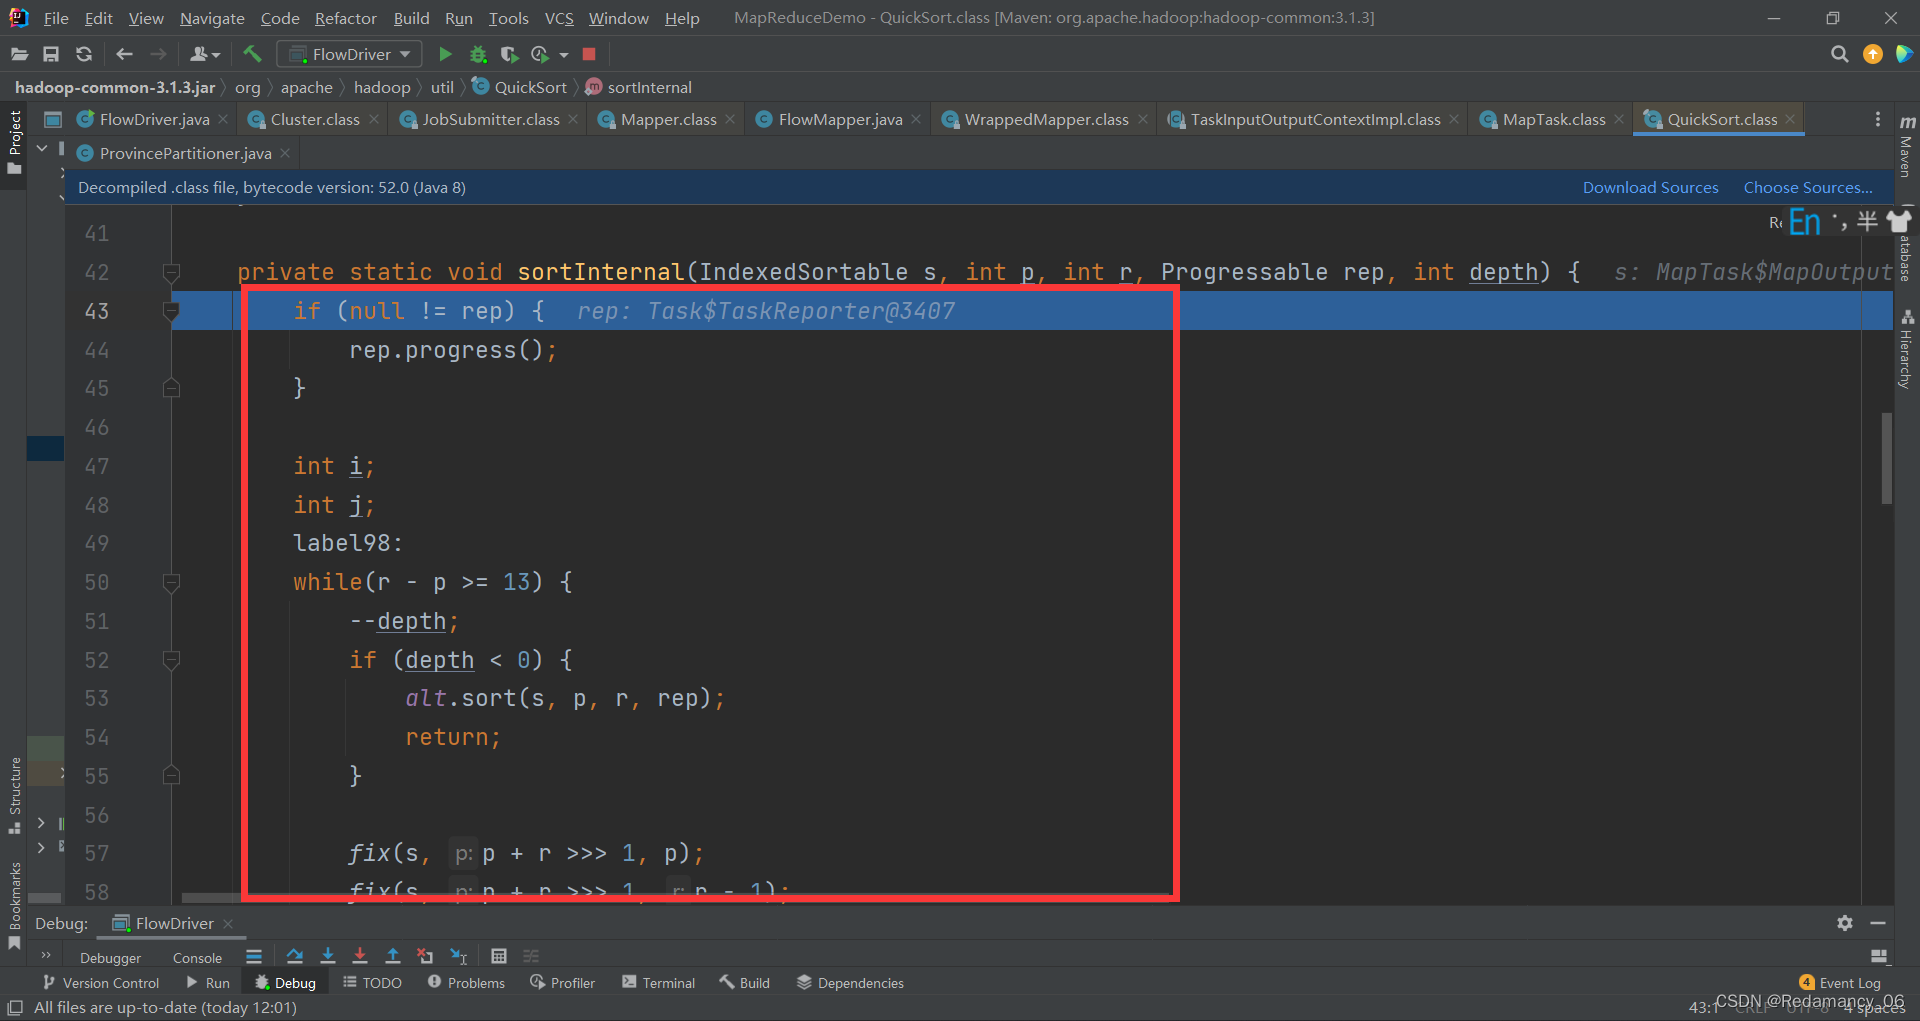
Task: Open the File menu
Action: tap(56, 18)
